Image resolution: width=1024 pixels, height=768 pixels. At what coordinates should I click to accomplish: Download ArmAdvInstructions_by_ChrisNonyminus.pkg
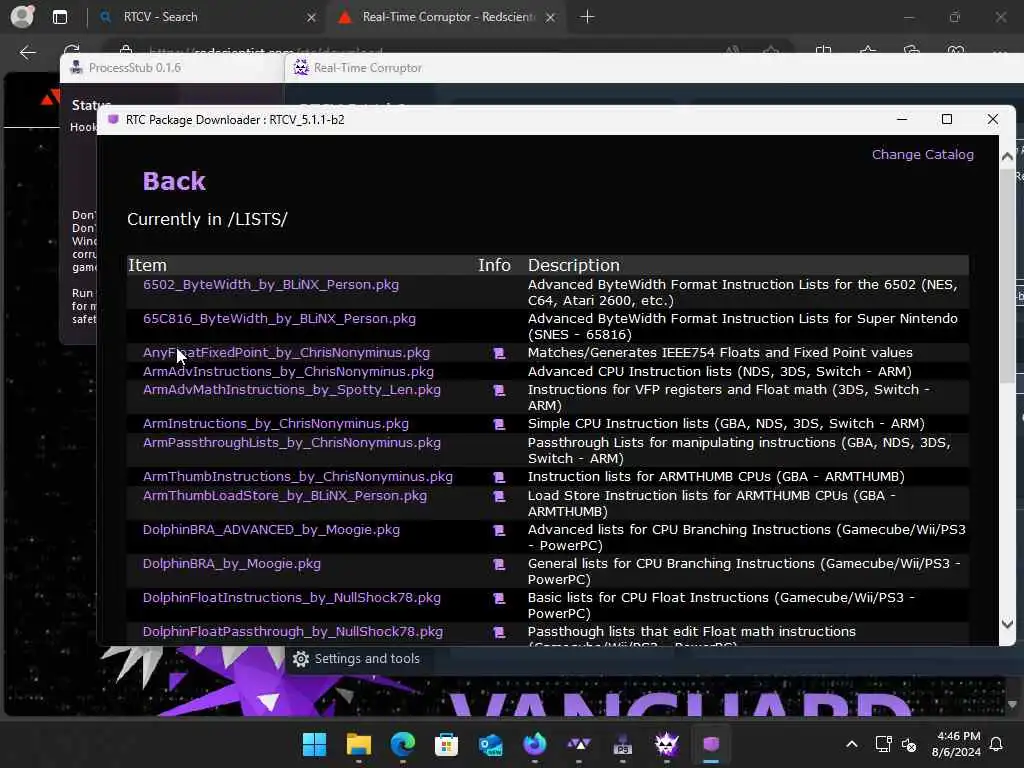[x=289, y=372]
